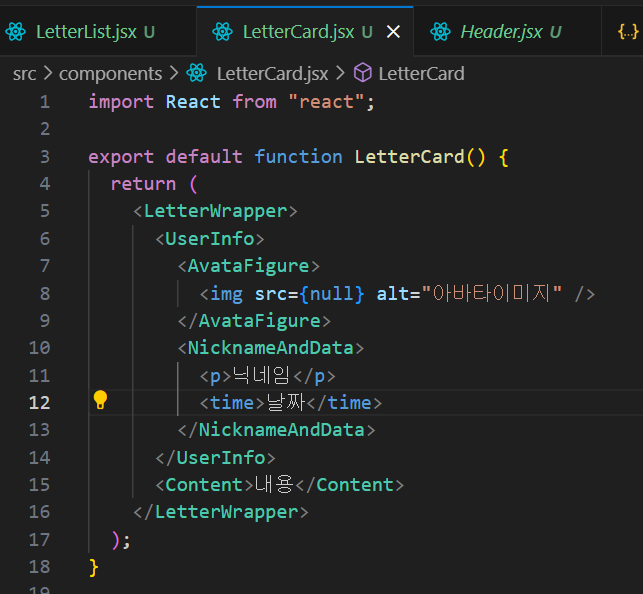The height and width of the screenshot is (594, 643).
Task: Click the LetterCard symbol breadcrumb
Action: click(421, 74)
